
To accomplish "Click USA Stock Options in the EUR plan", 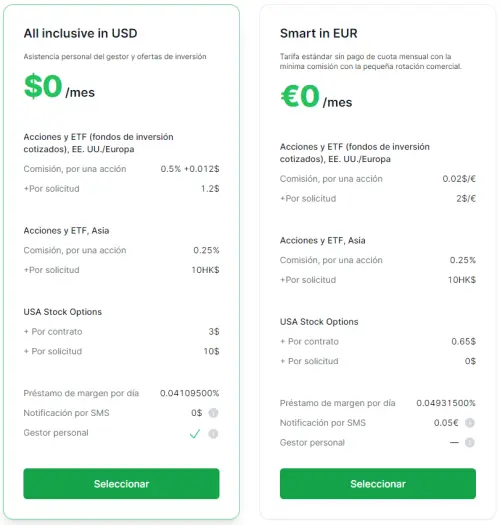I will [319, 322].
